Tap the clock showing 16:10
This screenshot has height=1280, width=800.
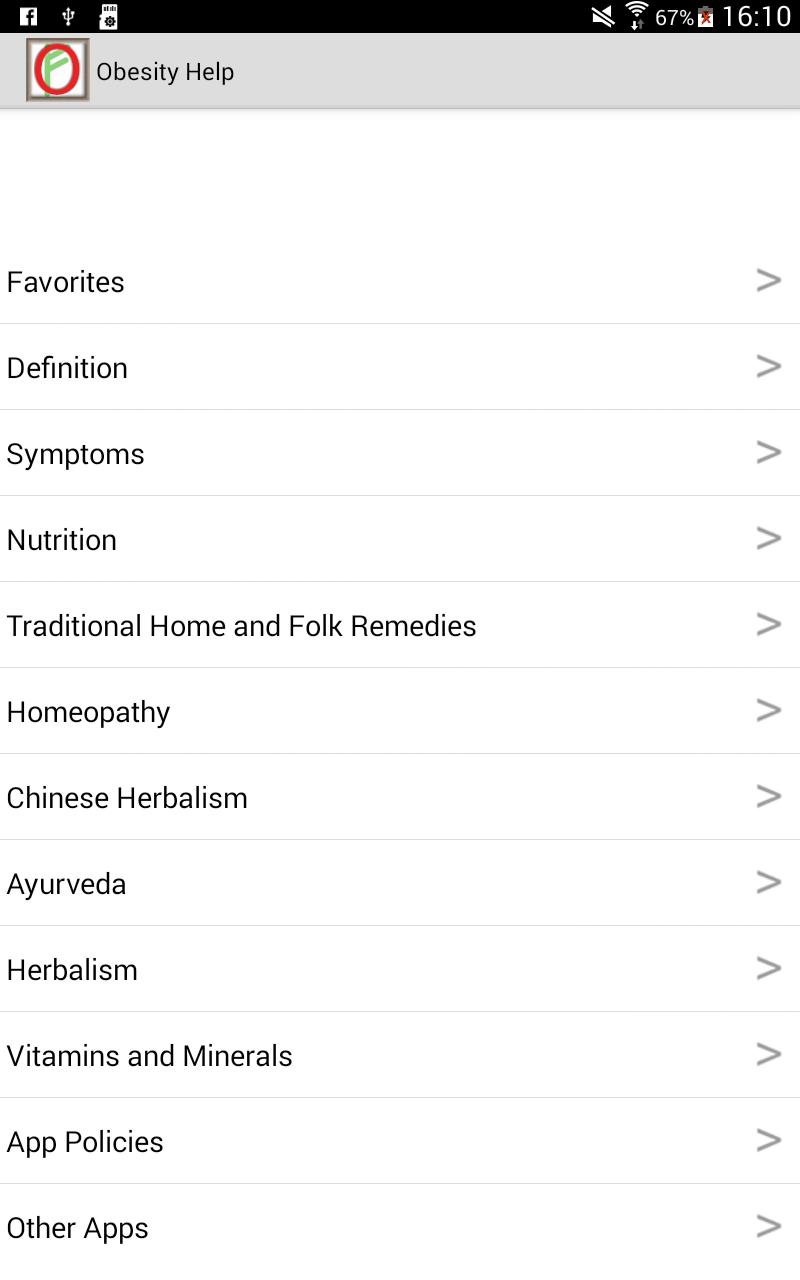click(757, 17)
